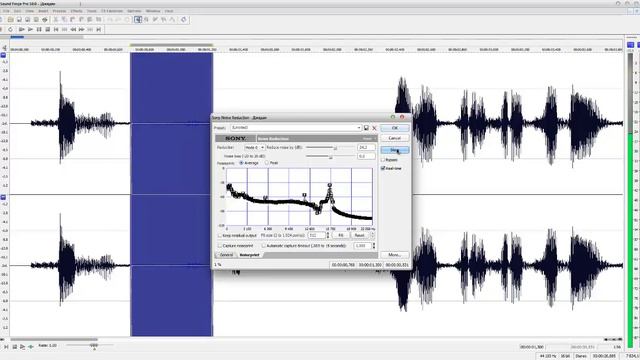Click Forward in the transport toolbar

click(82, 29)
